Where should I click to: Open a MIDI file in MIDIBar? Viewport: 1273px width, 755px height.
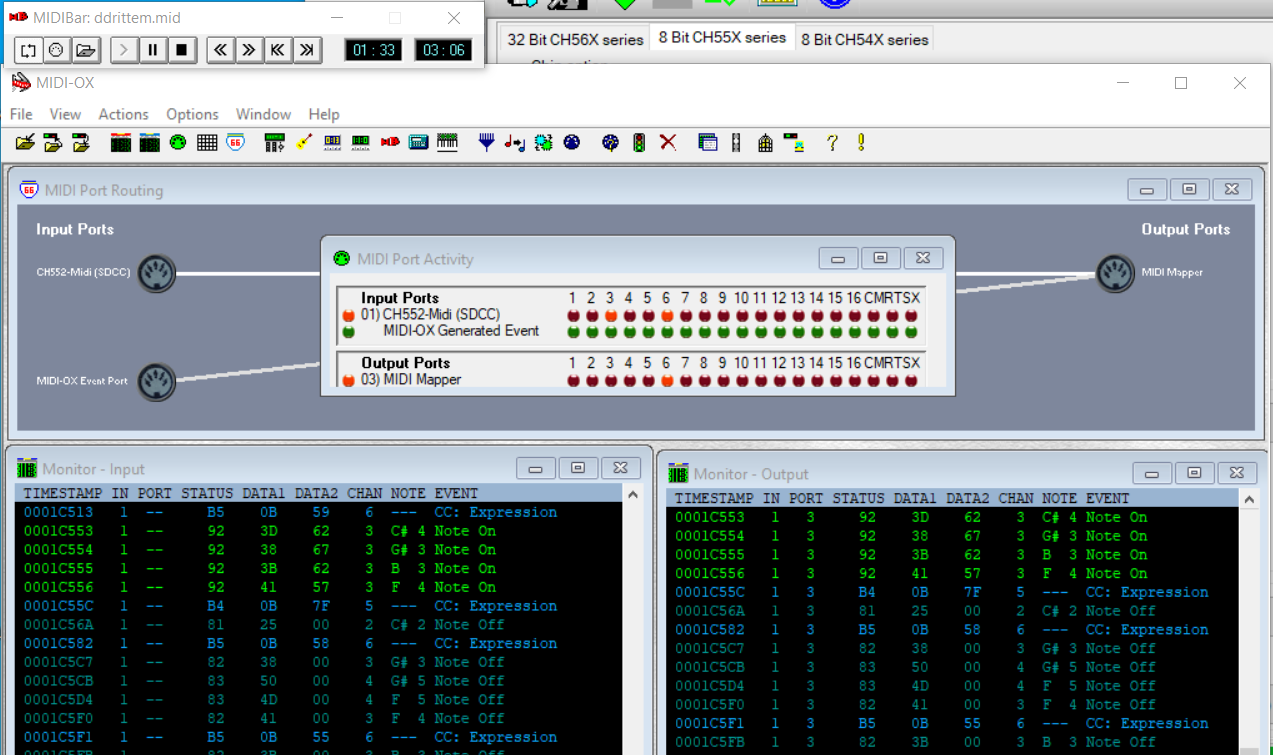point(85,49)
